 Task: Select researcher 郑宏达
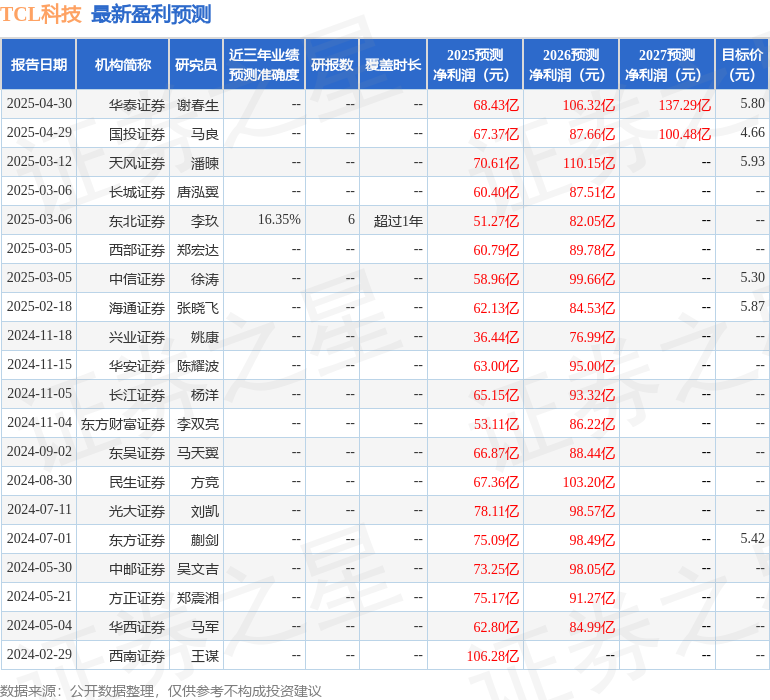197,250
